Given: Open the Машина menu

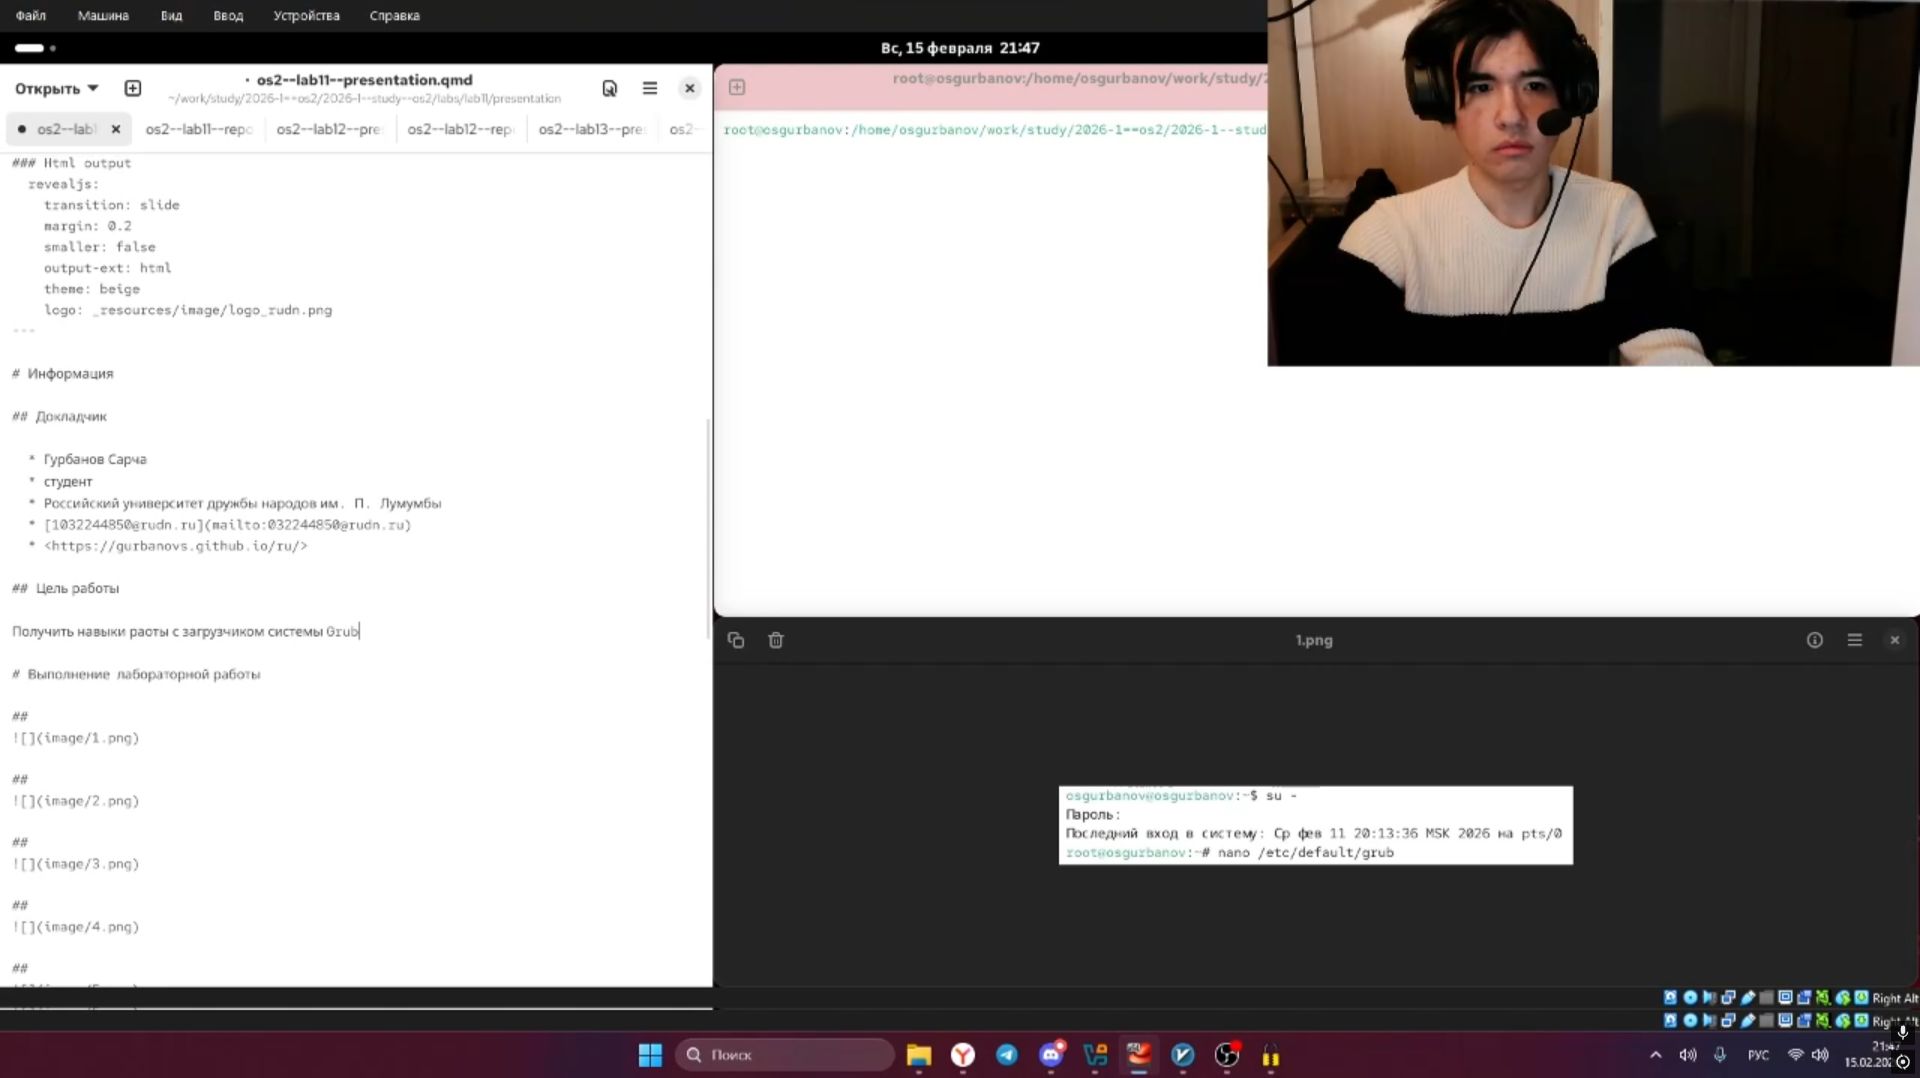Looking at the screenshot, I should coord(103,15).
